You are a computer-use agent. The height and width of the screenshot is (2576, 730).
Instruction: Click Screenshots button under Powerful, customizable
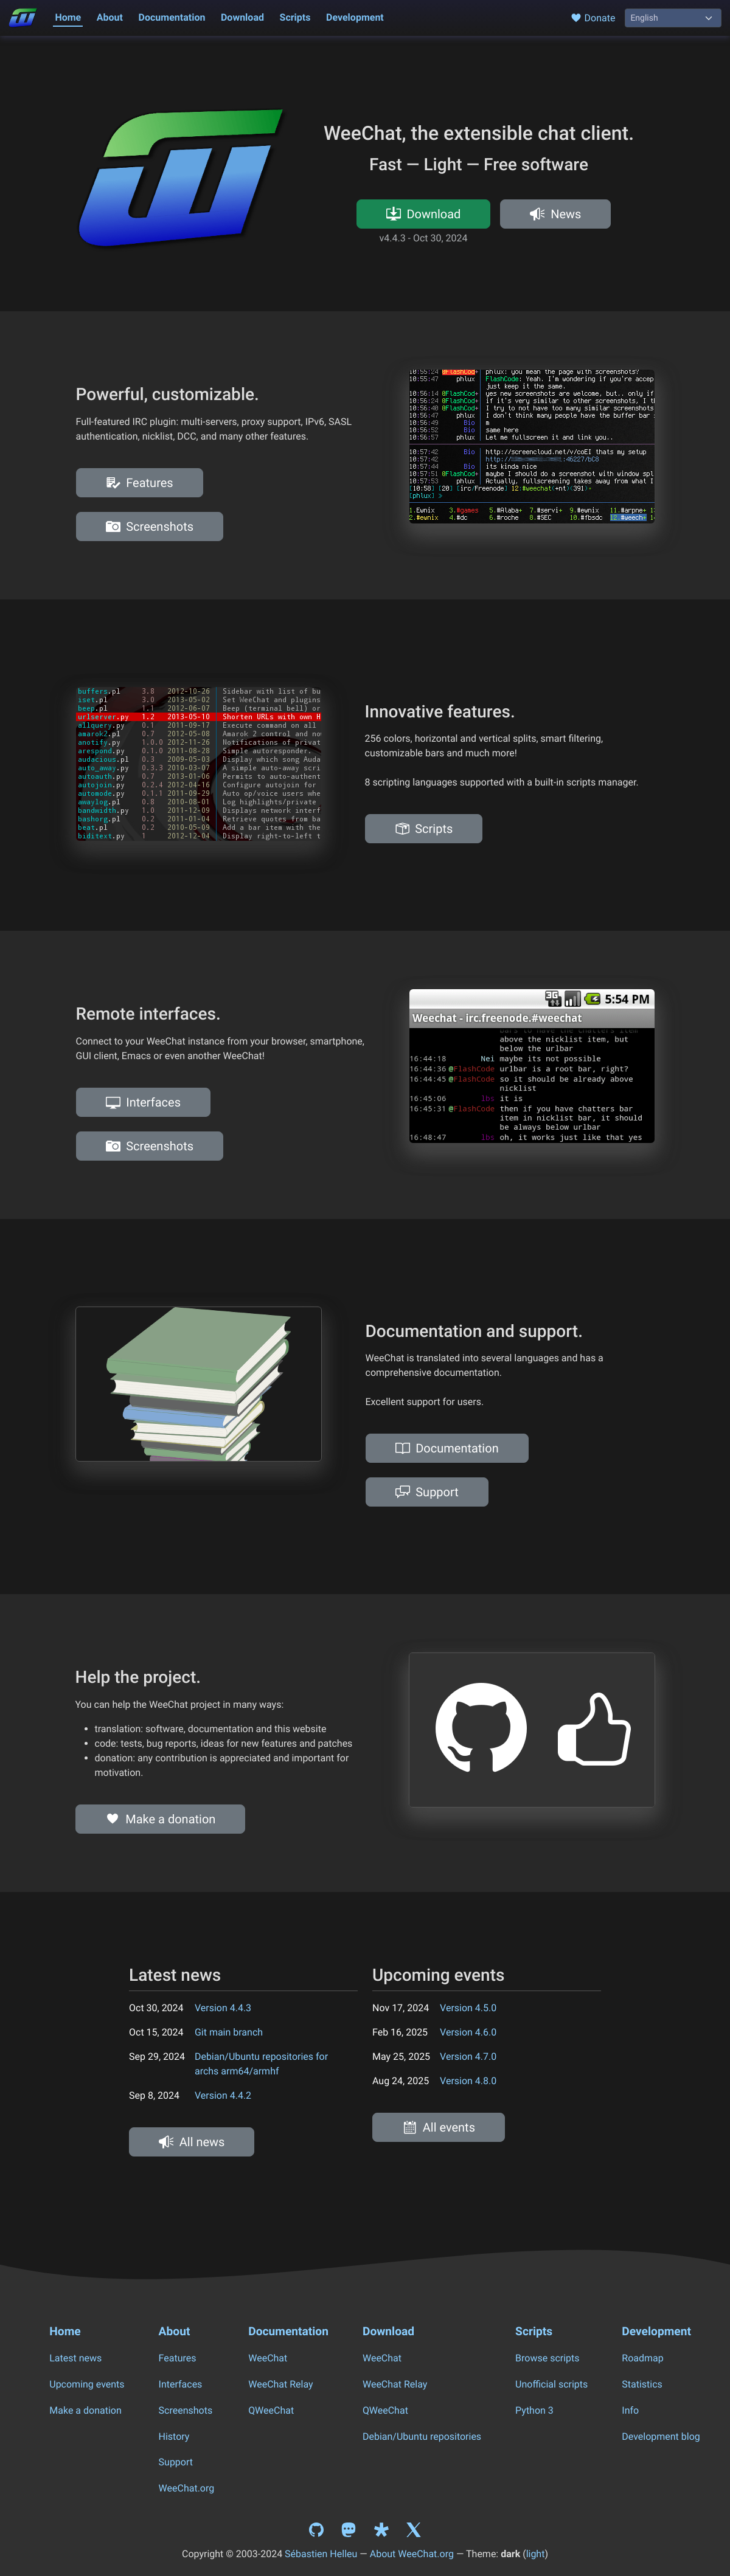149,527
